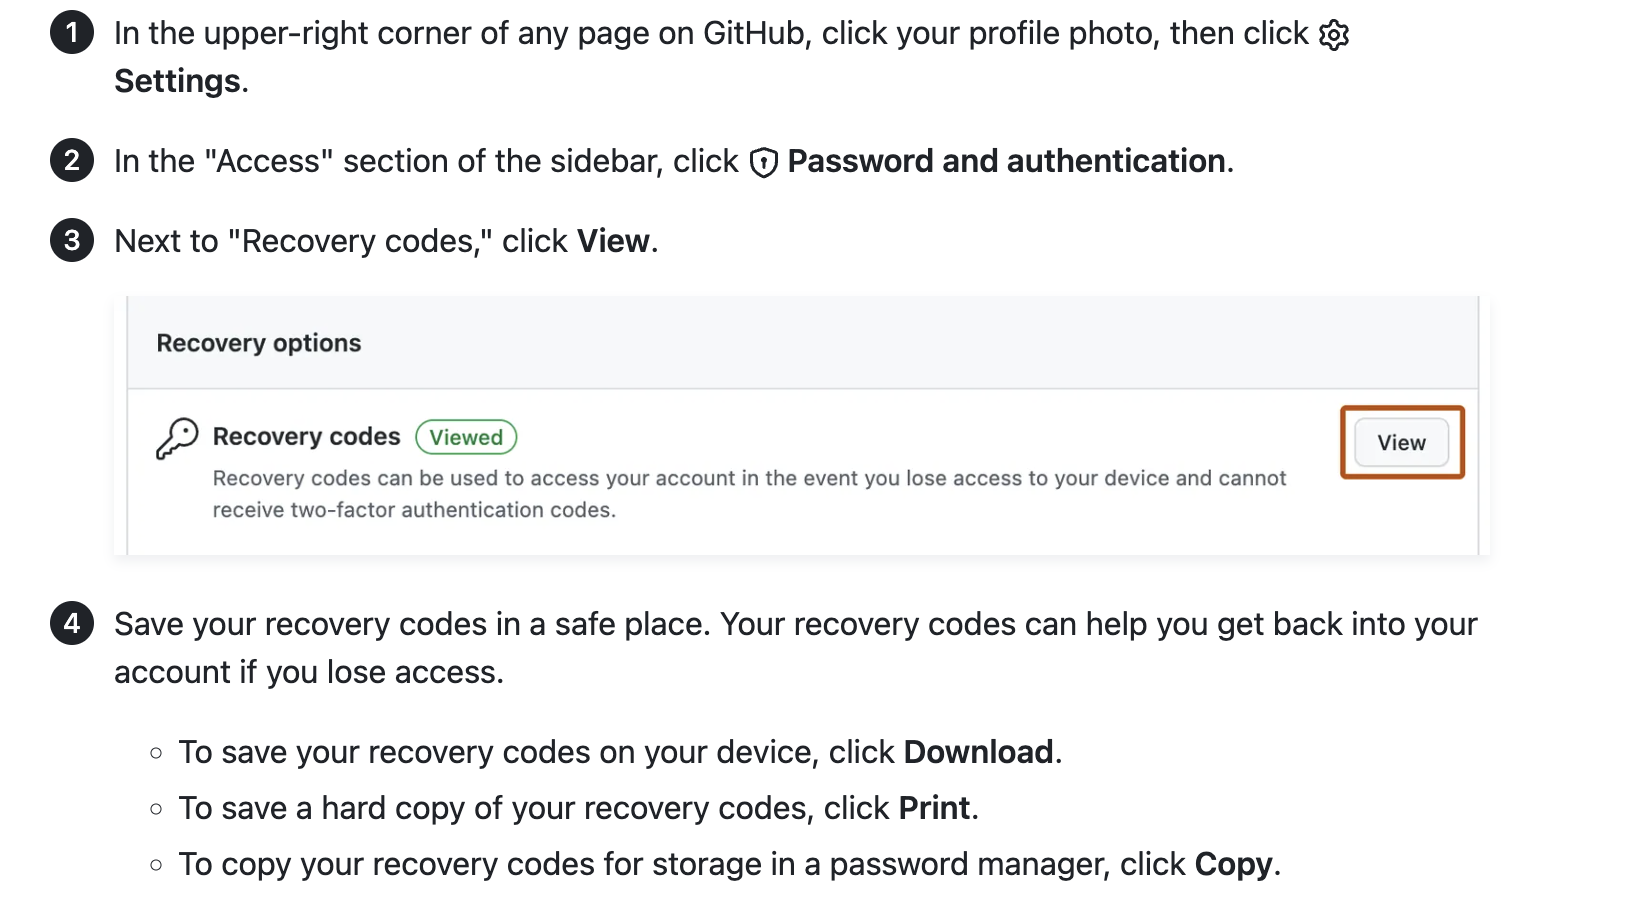
Task: Select the step 4 numbered badge
Action: (71, 624)
